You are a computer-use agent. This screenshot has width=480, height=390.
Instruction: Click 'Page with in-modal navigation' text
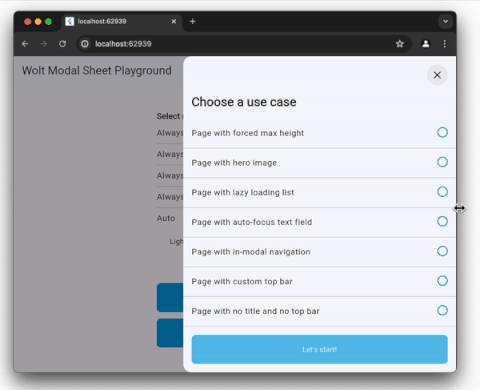point(251,252)
